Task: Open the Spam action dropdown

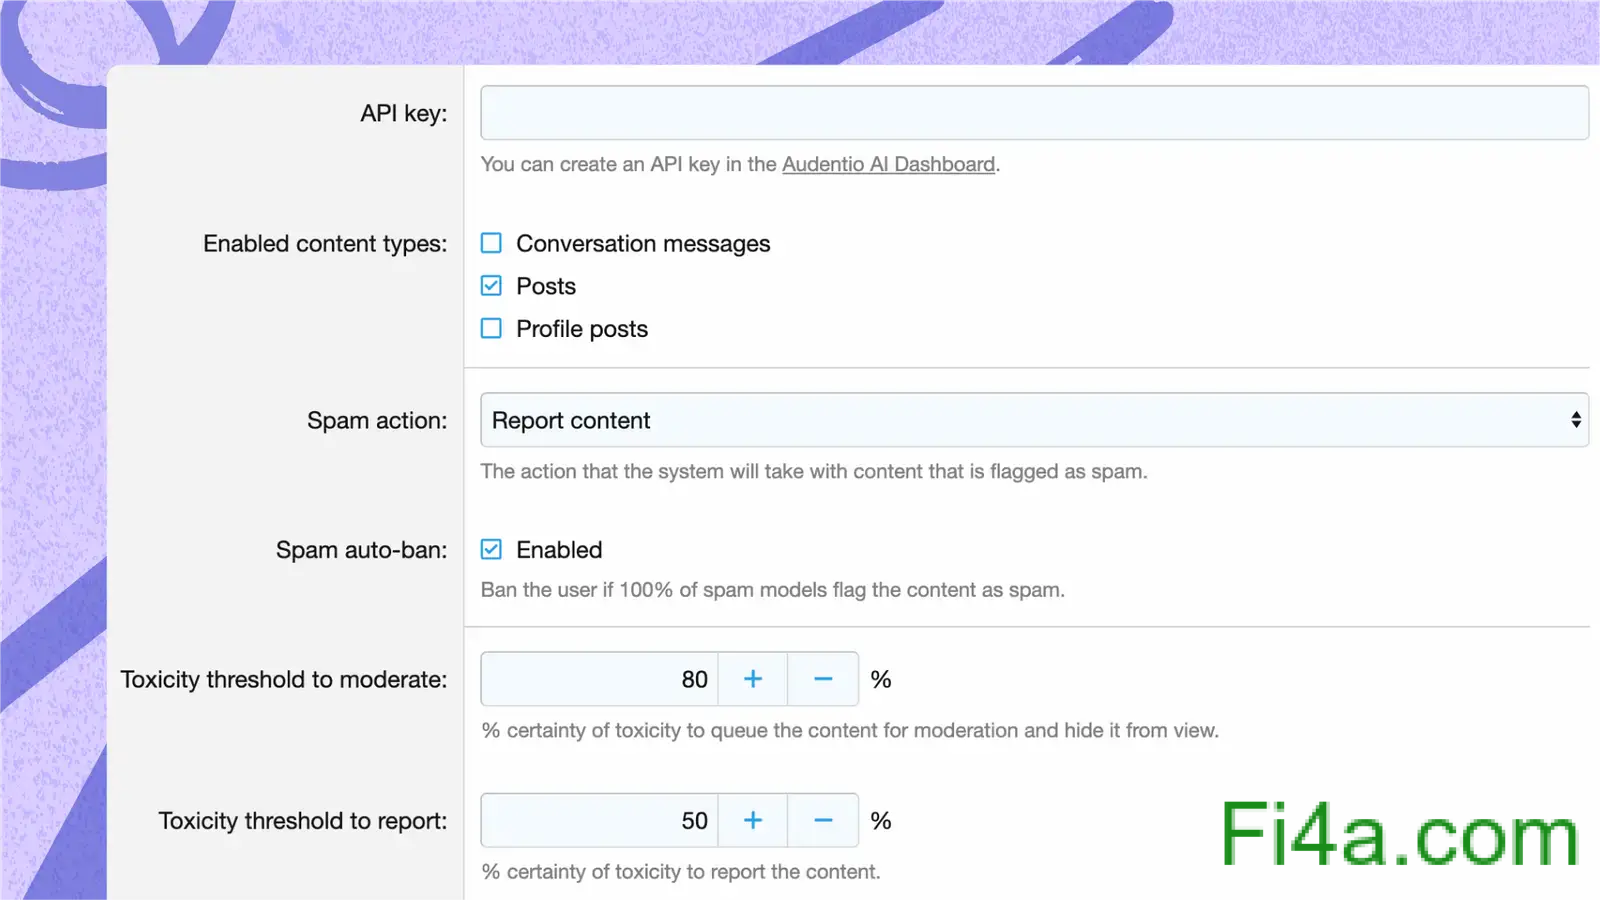Action: tap(1034, 420)
